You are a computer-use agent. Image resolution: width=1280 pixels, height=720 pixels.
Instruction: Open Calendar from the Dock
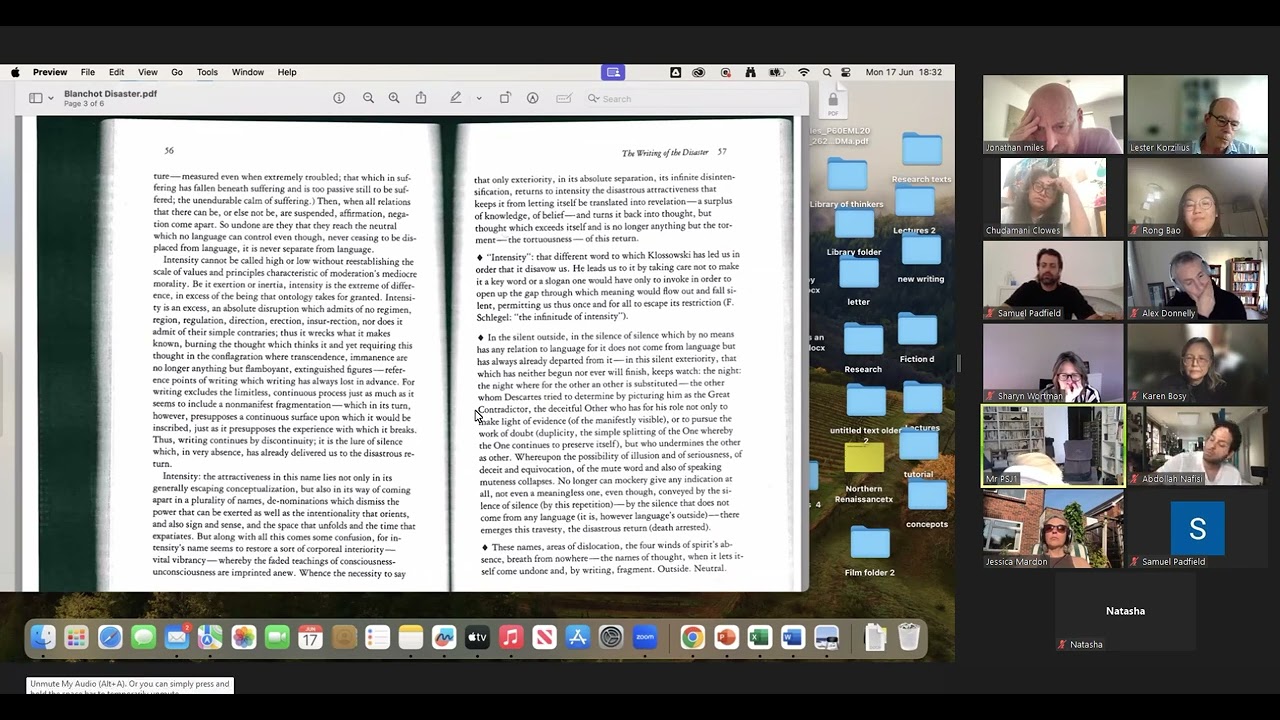(311, 637)
